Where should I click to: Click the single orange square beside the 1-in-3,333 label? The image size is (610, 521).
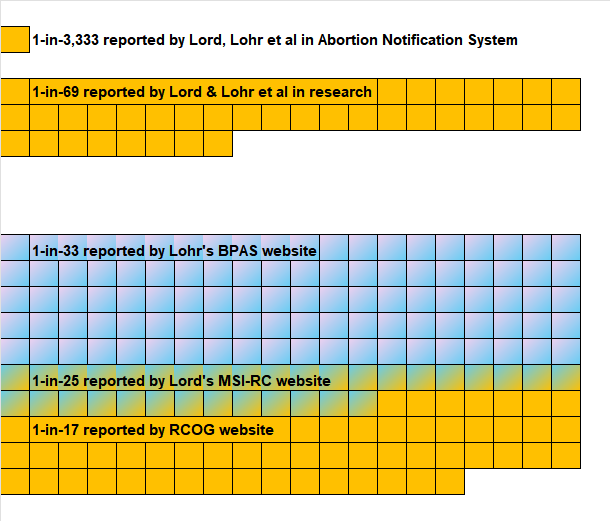[x=15, y=40]
